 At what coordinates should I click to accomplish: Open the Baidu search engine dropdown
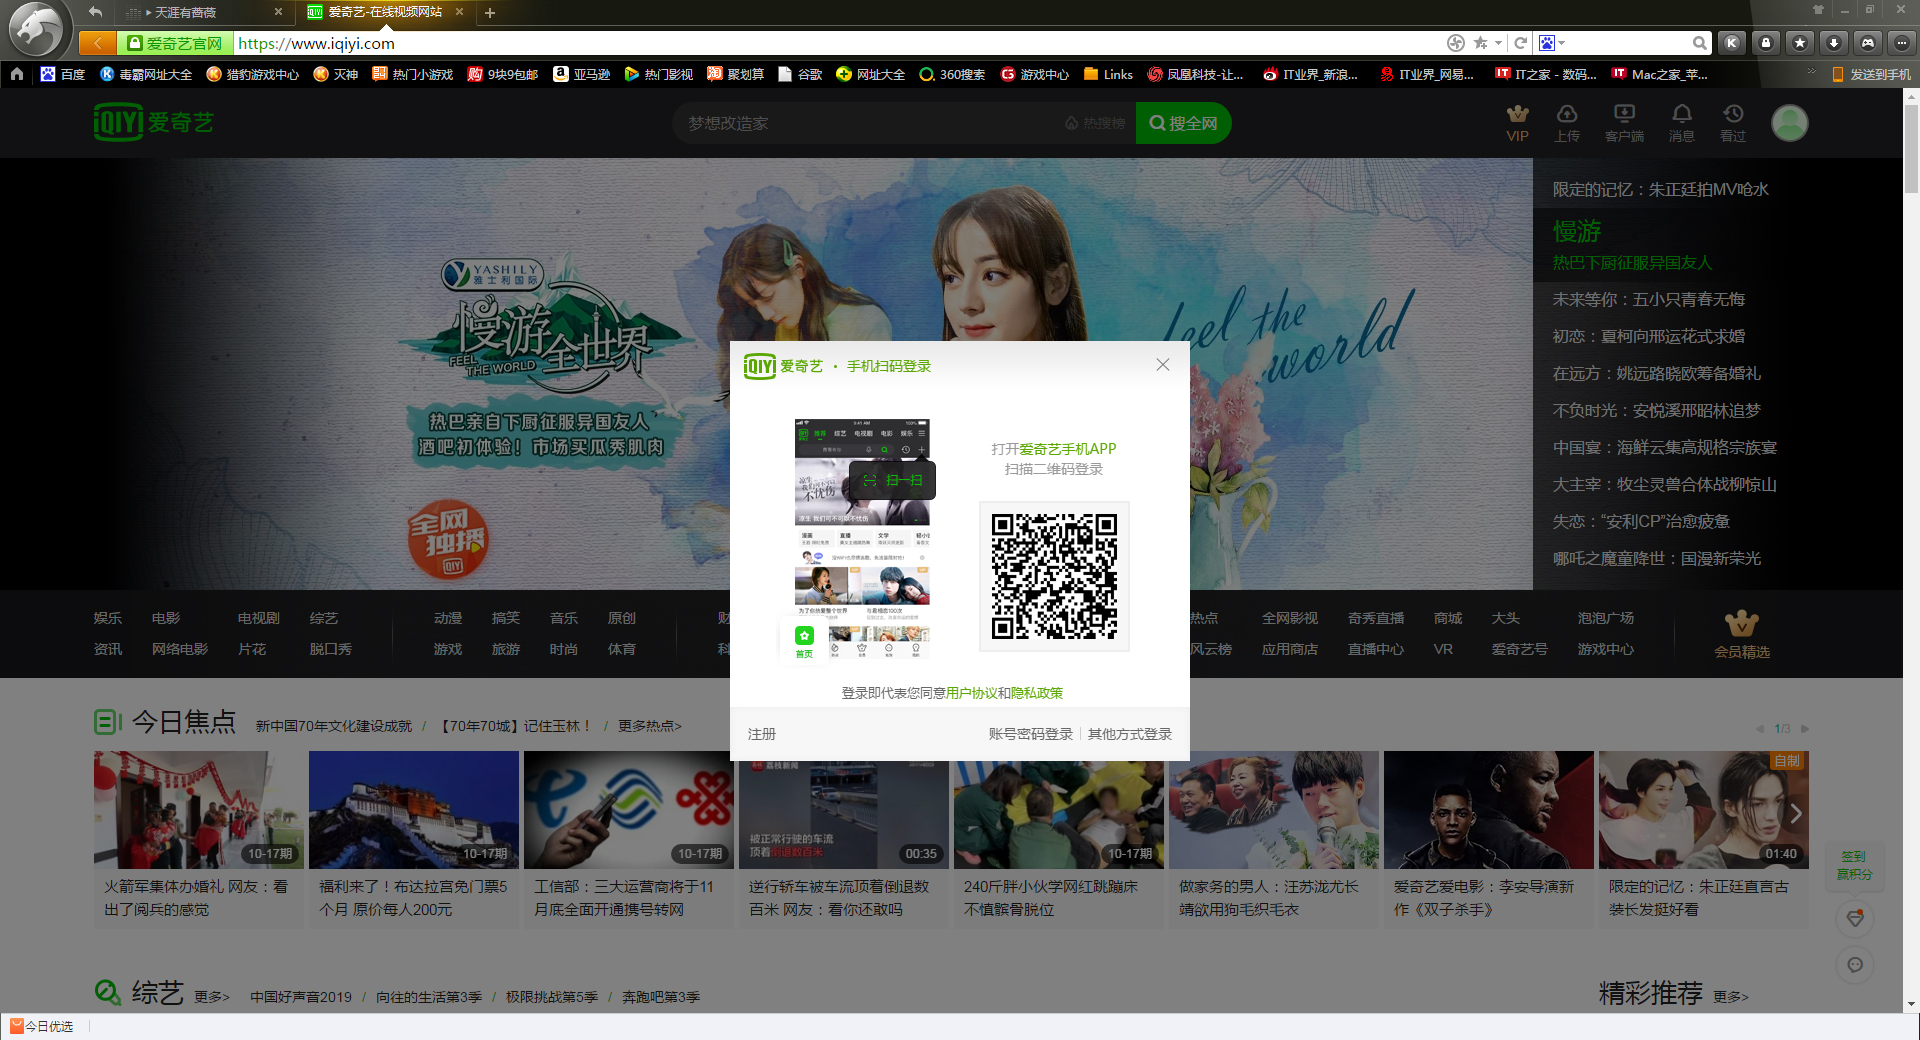1552,43
